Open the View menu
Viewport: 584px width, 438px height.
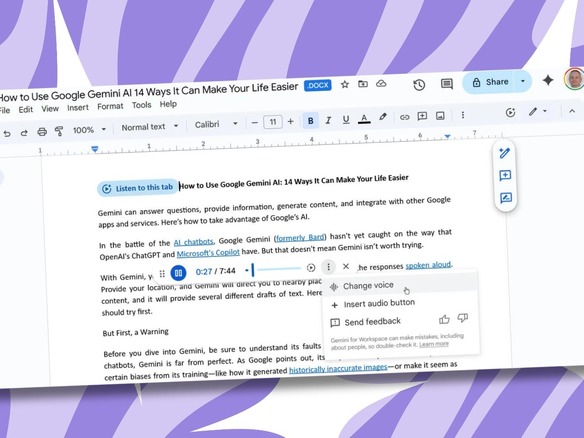point(50,108)
